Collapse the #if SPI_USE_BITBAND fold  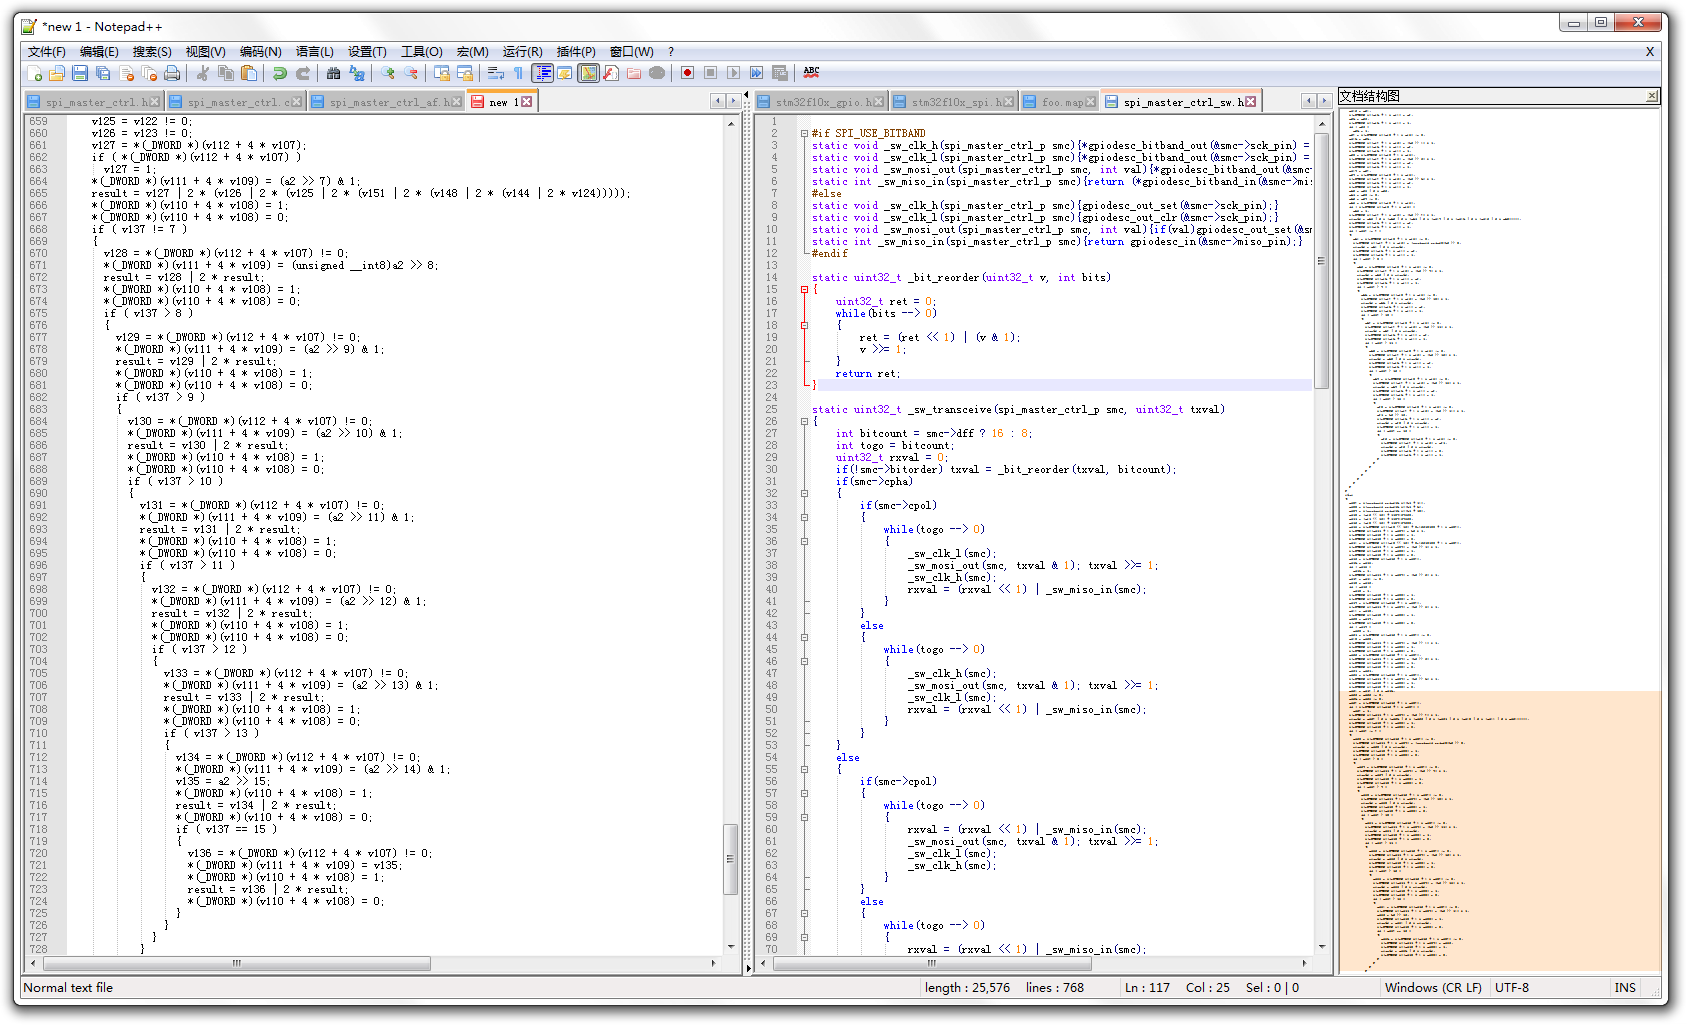804,133
